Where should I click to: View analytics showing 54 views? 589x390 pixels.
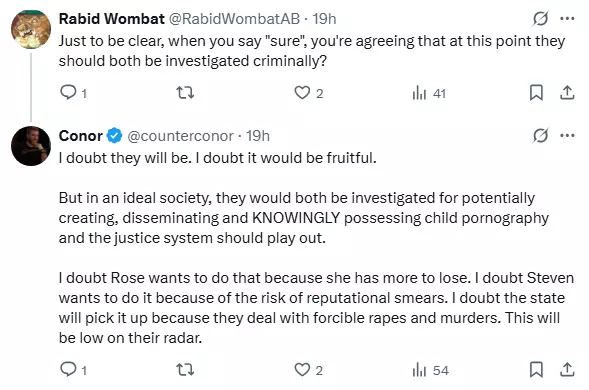point(430,370)
